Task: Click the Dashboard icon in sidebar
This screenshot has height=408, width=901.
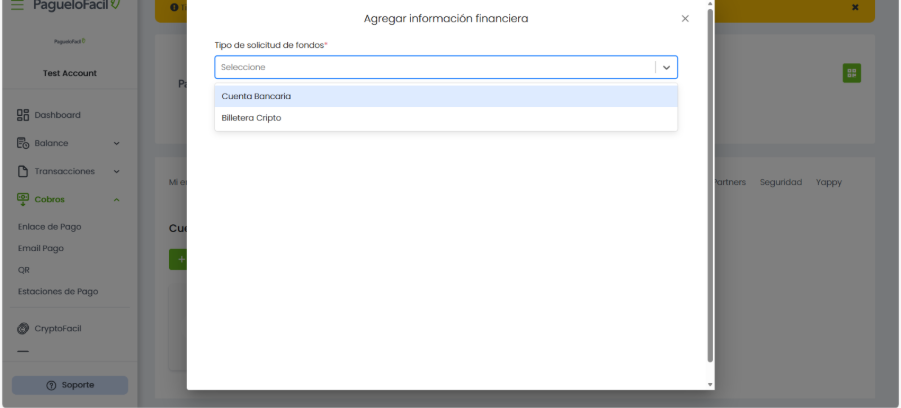Action: coord(23,115)
